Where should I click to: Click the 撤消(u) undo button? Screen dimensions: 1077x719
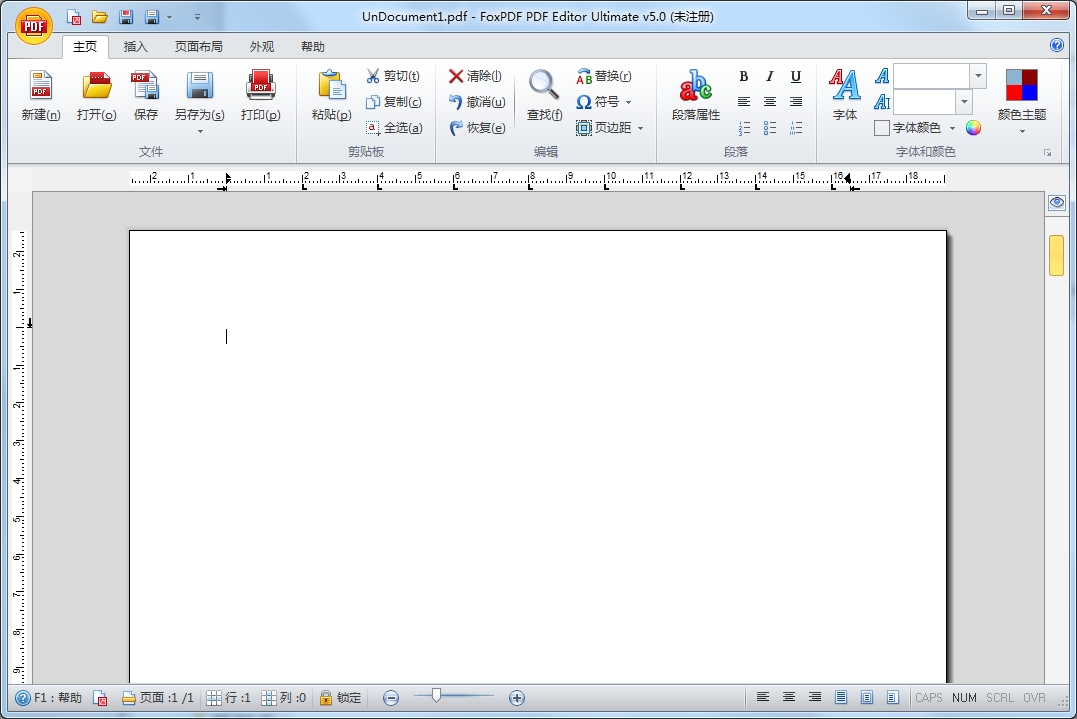coord(477,102)
